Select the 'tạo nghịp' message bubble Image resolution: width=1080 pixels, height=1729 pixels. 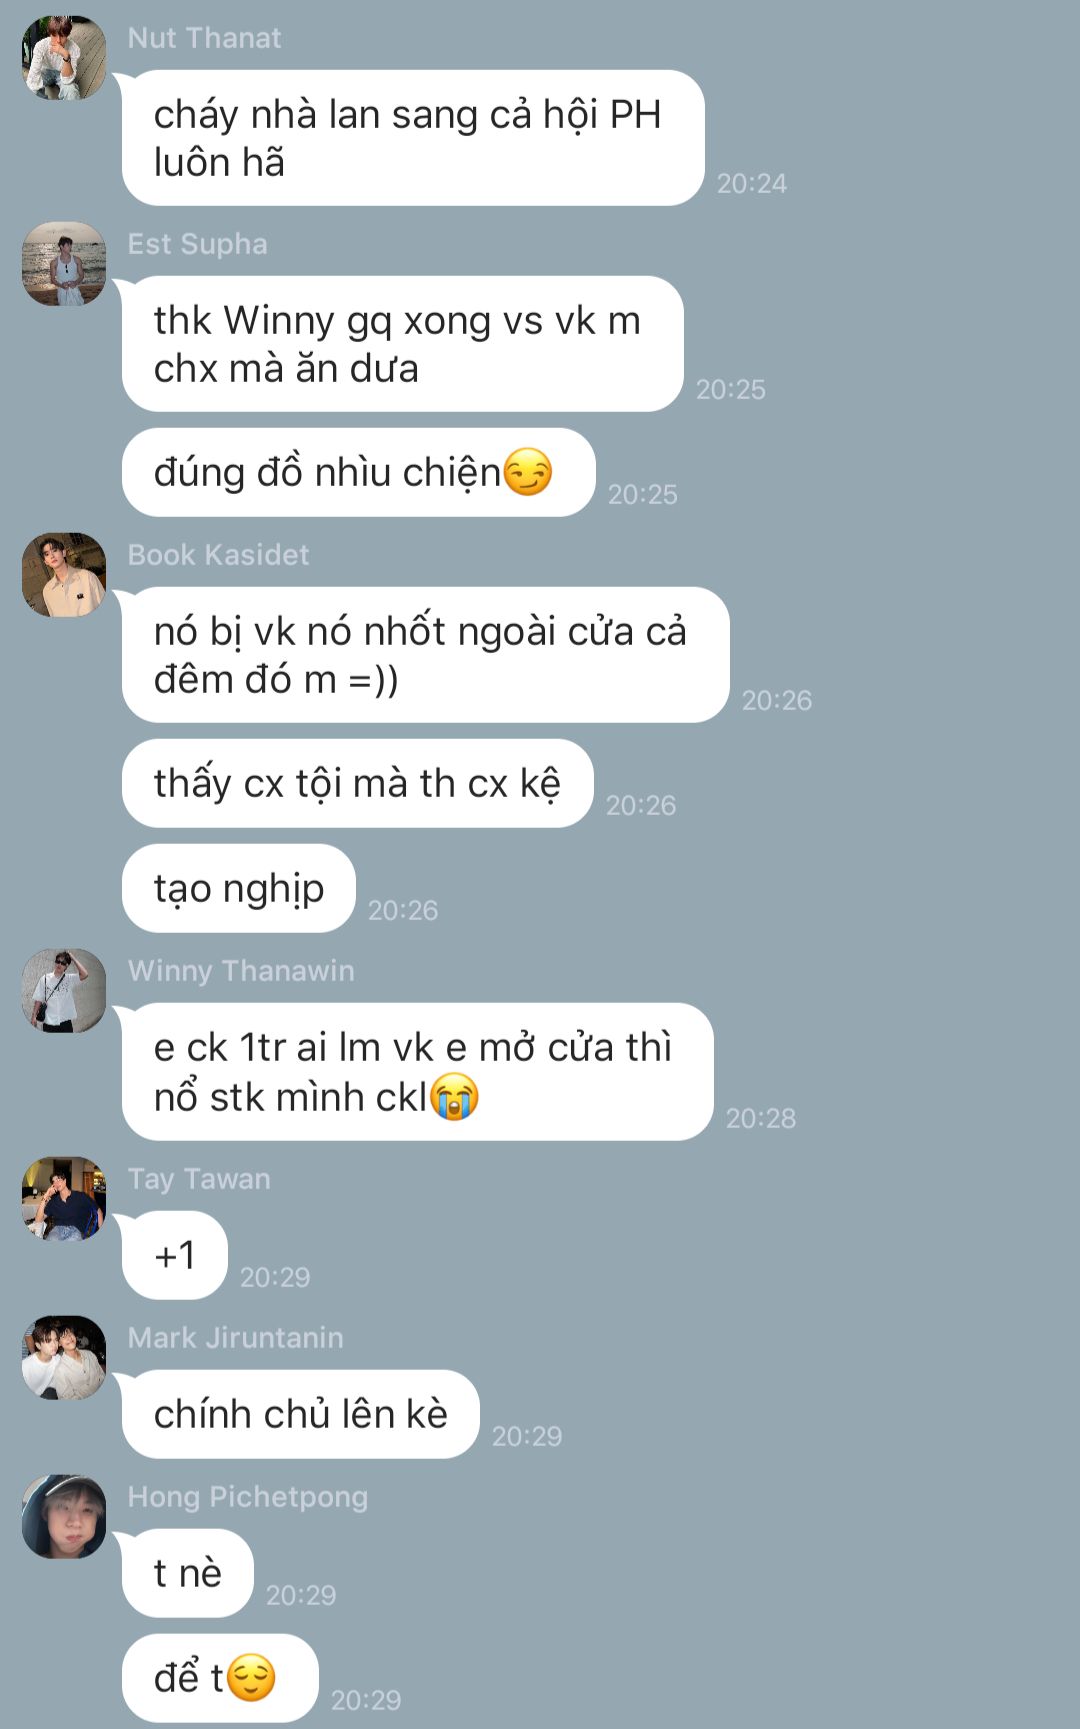[239, 888]
